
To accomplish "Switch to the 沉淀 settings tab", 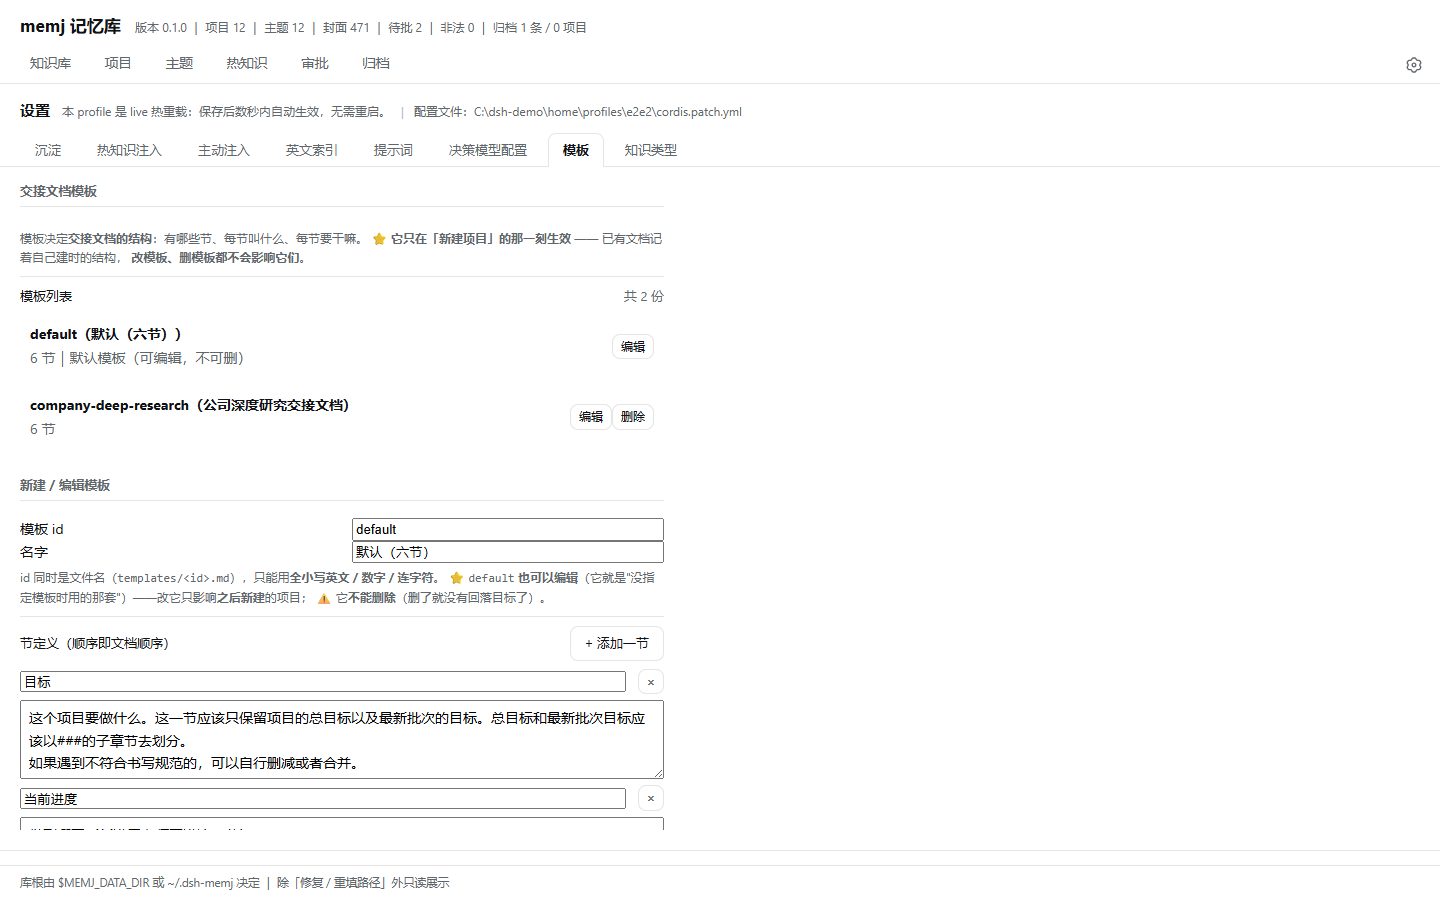I will click(48, 150).
